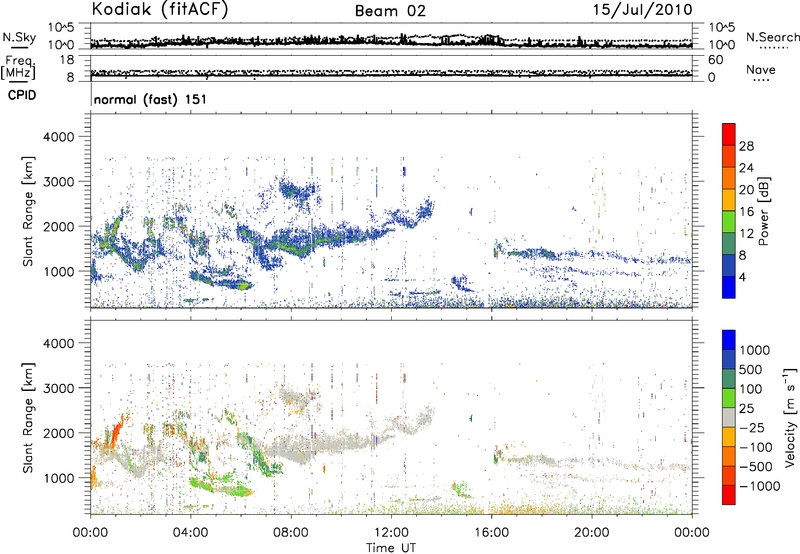Click the velocity colorbar red bottom segment
This screenshot has height=554, width=800.
[x=729, y=495]
